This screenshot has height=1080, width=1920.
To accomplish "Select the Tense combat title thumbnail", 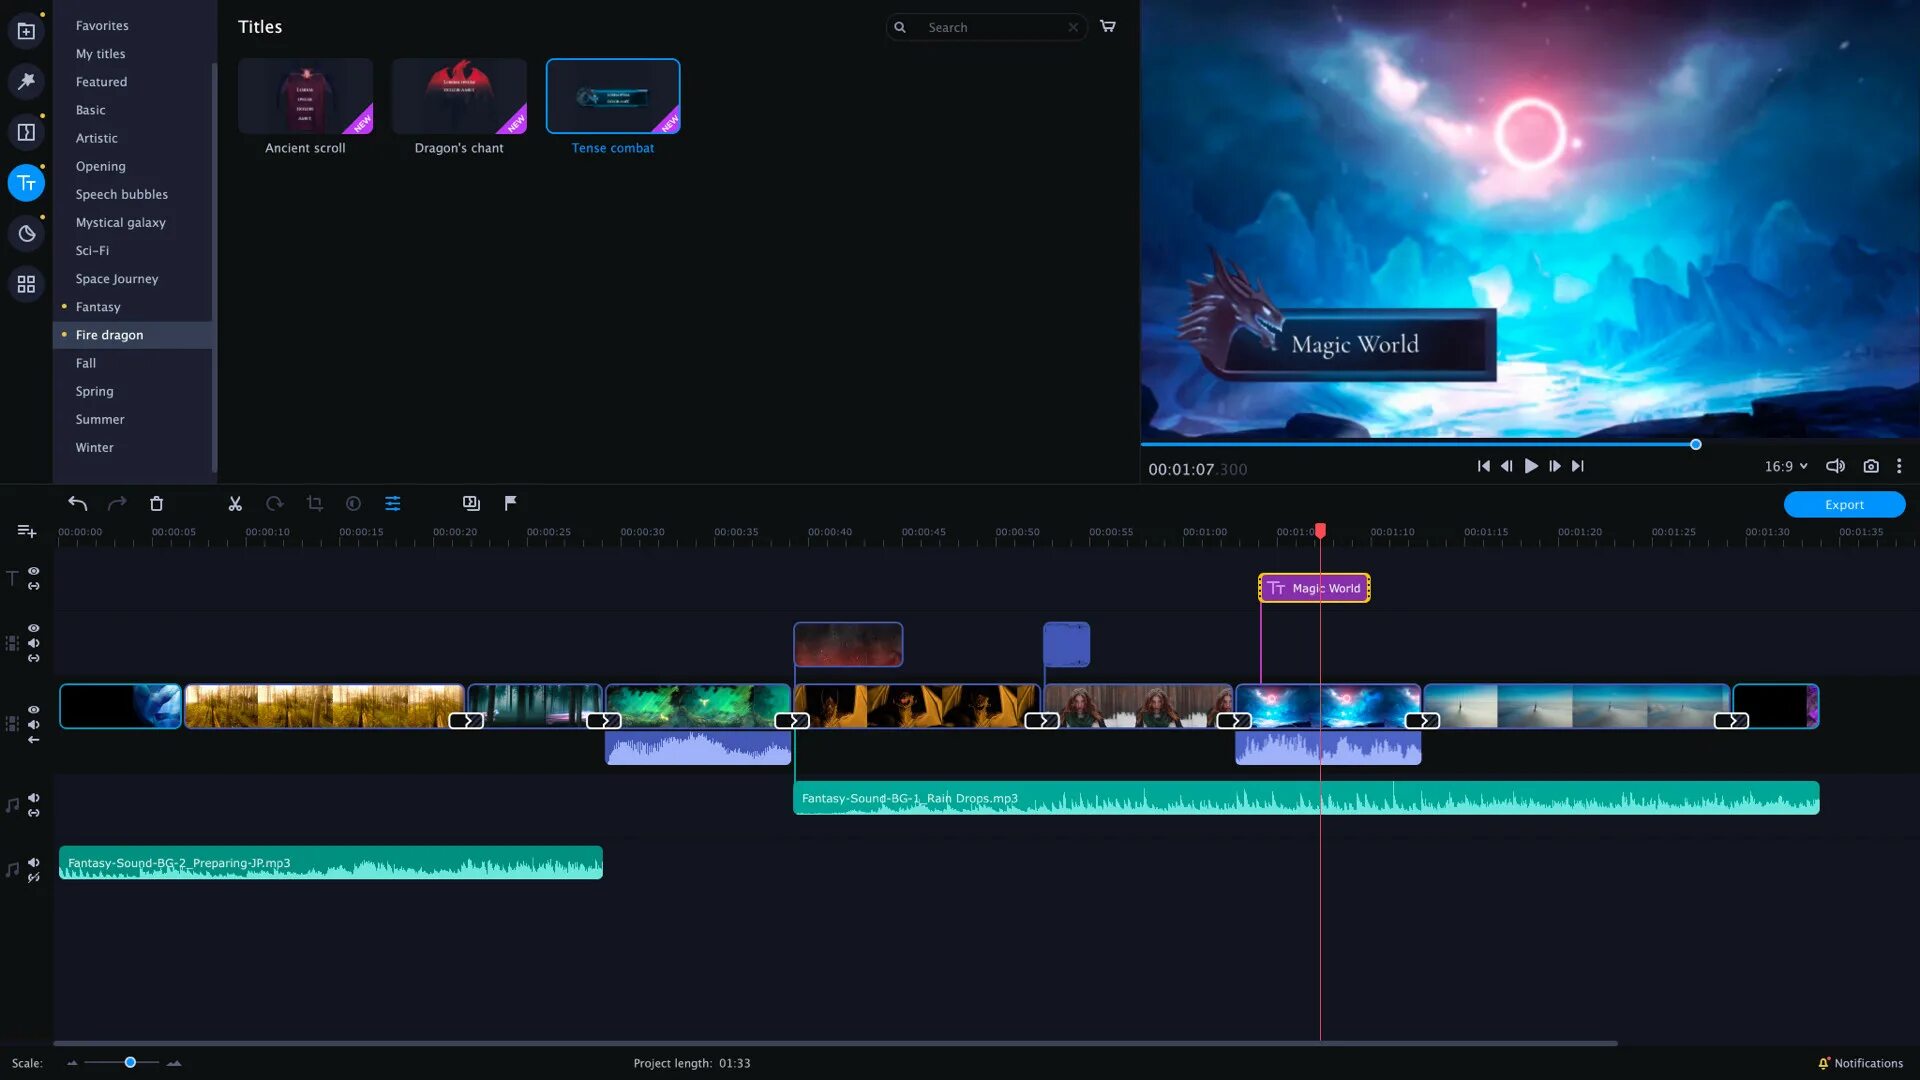I will tap(613, 95).
